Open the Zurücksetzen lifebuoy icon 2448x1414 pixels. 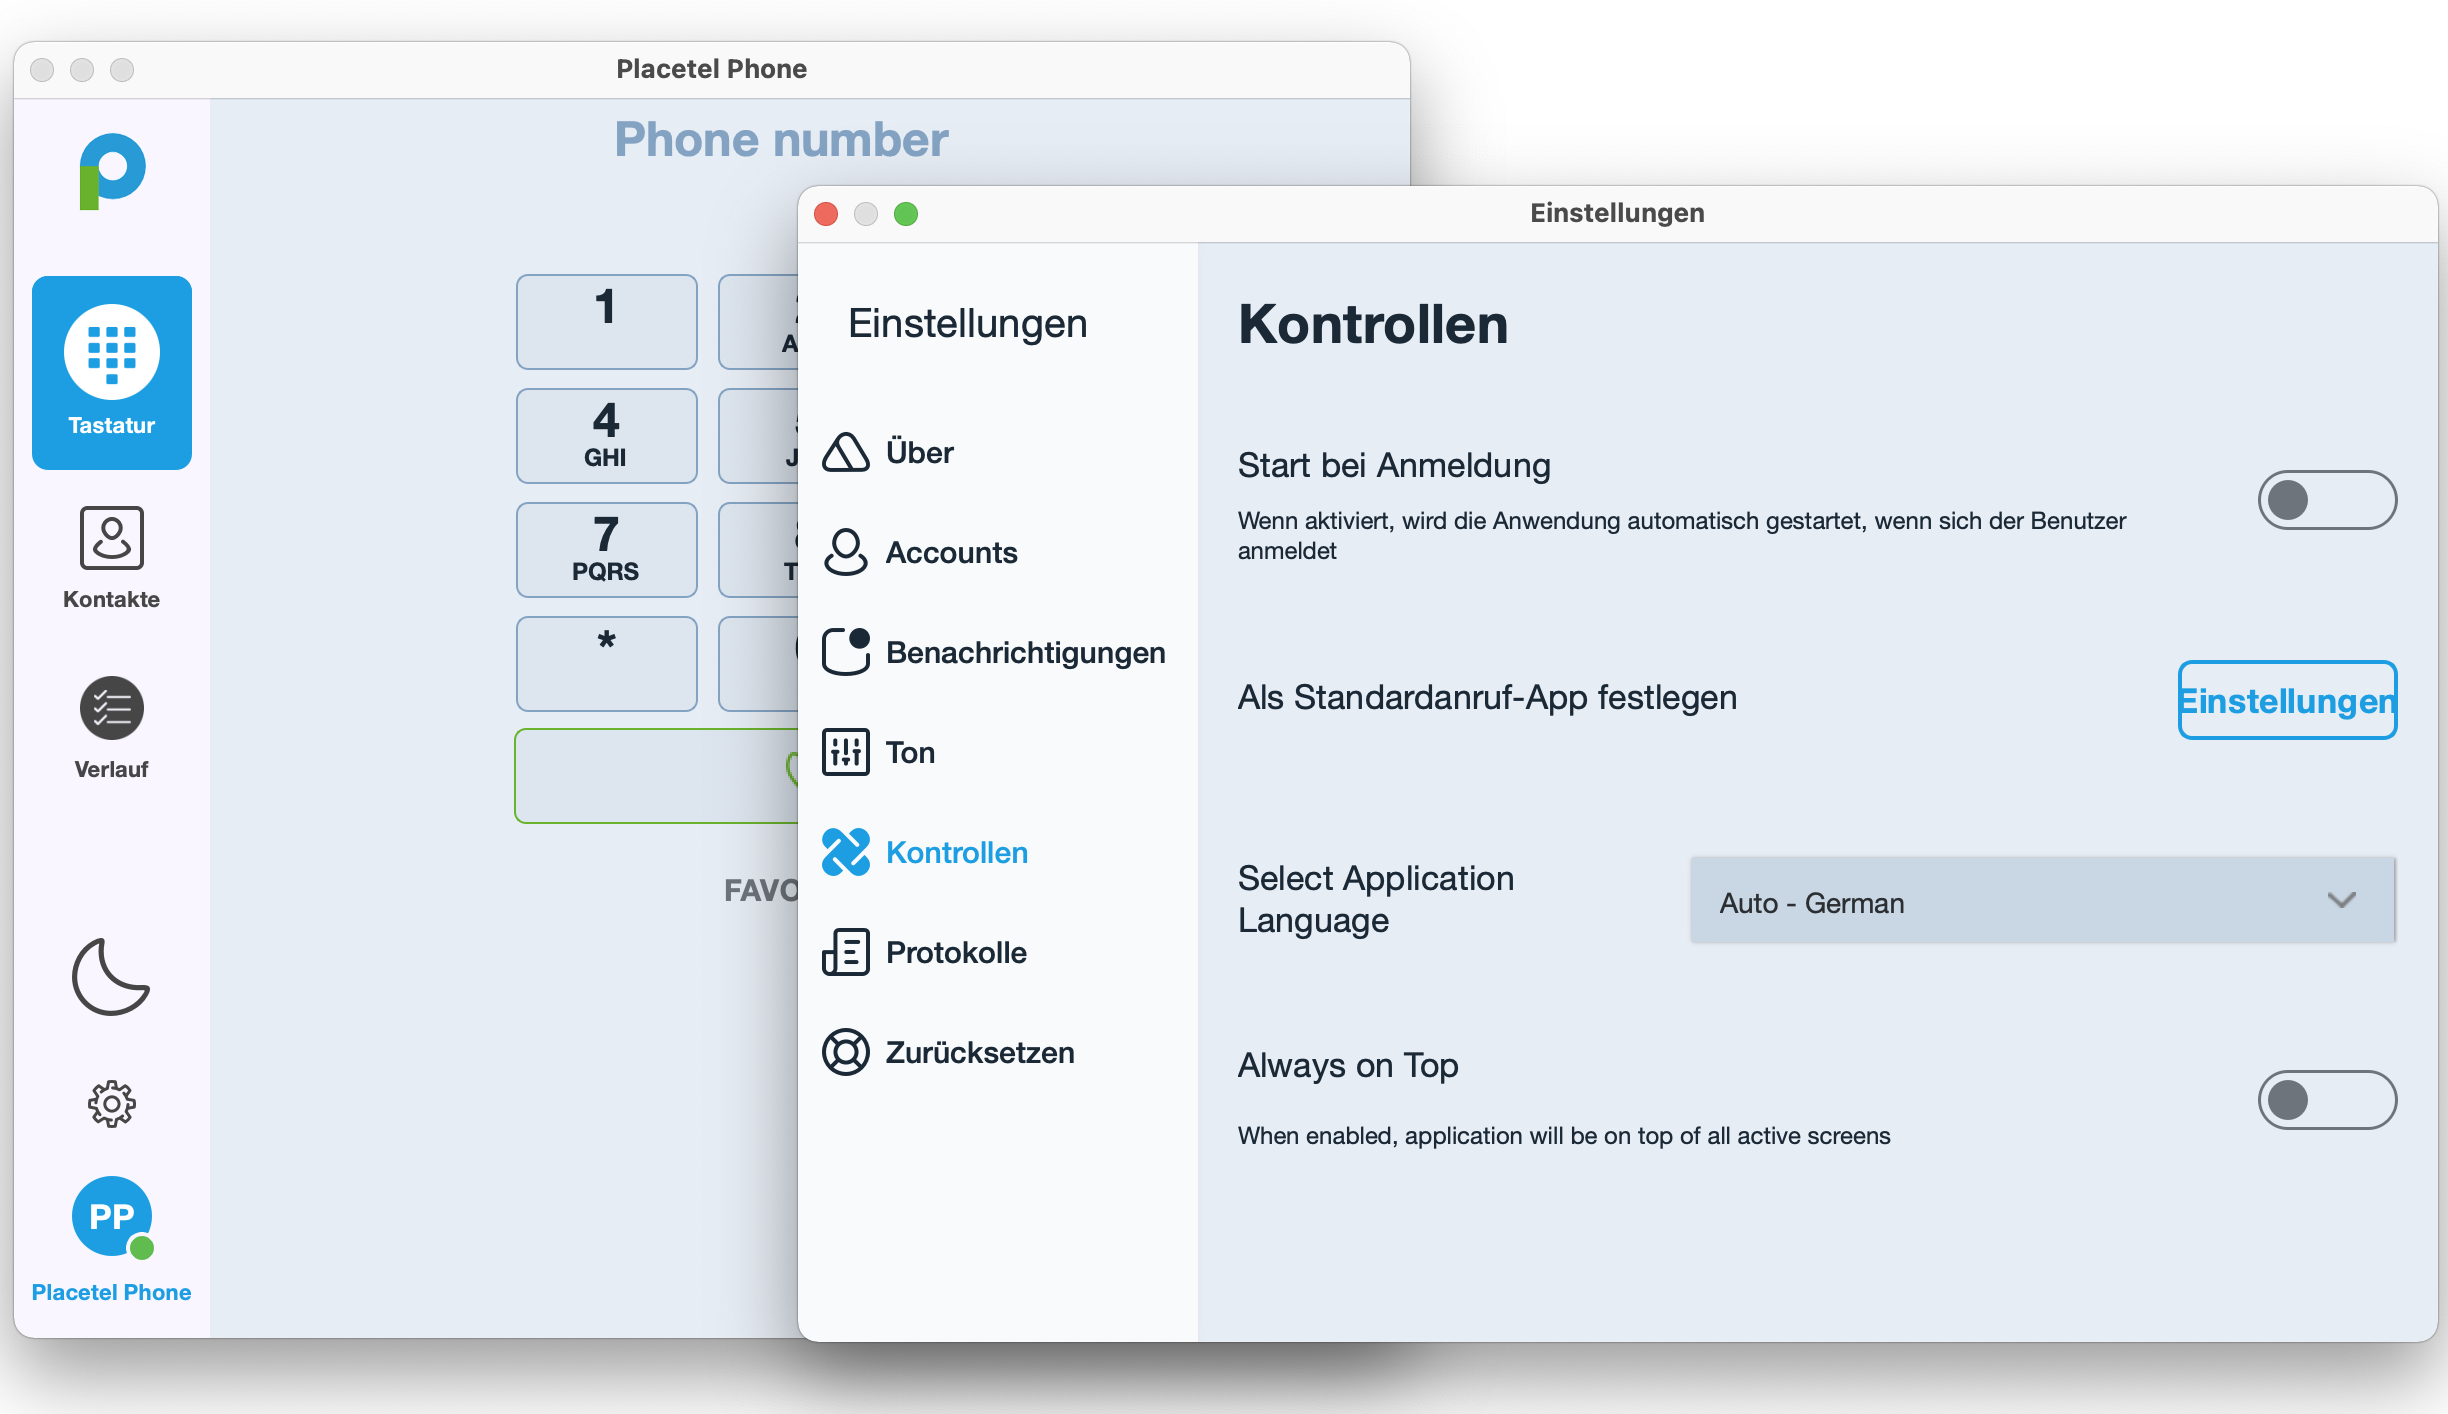(846, 1052)
